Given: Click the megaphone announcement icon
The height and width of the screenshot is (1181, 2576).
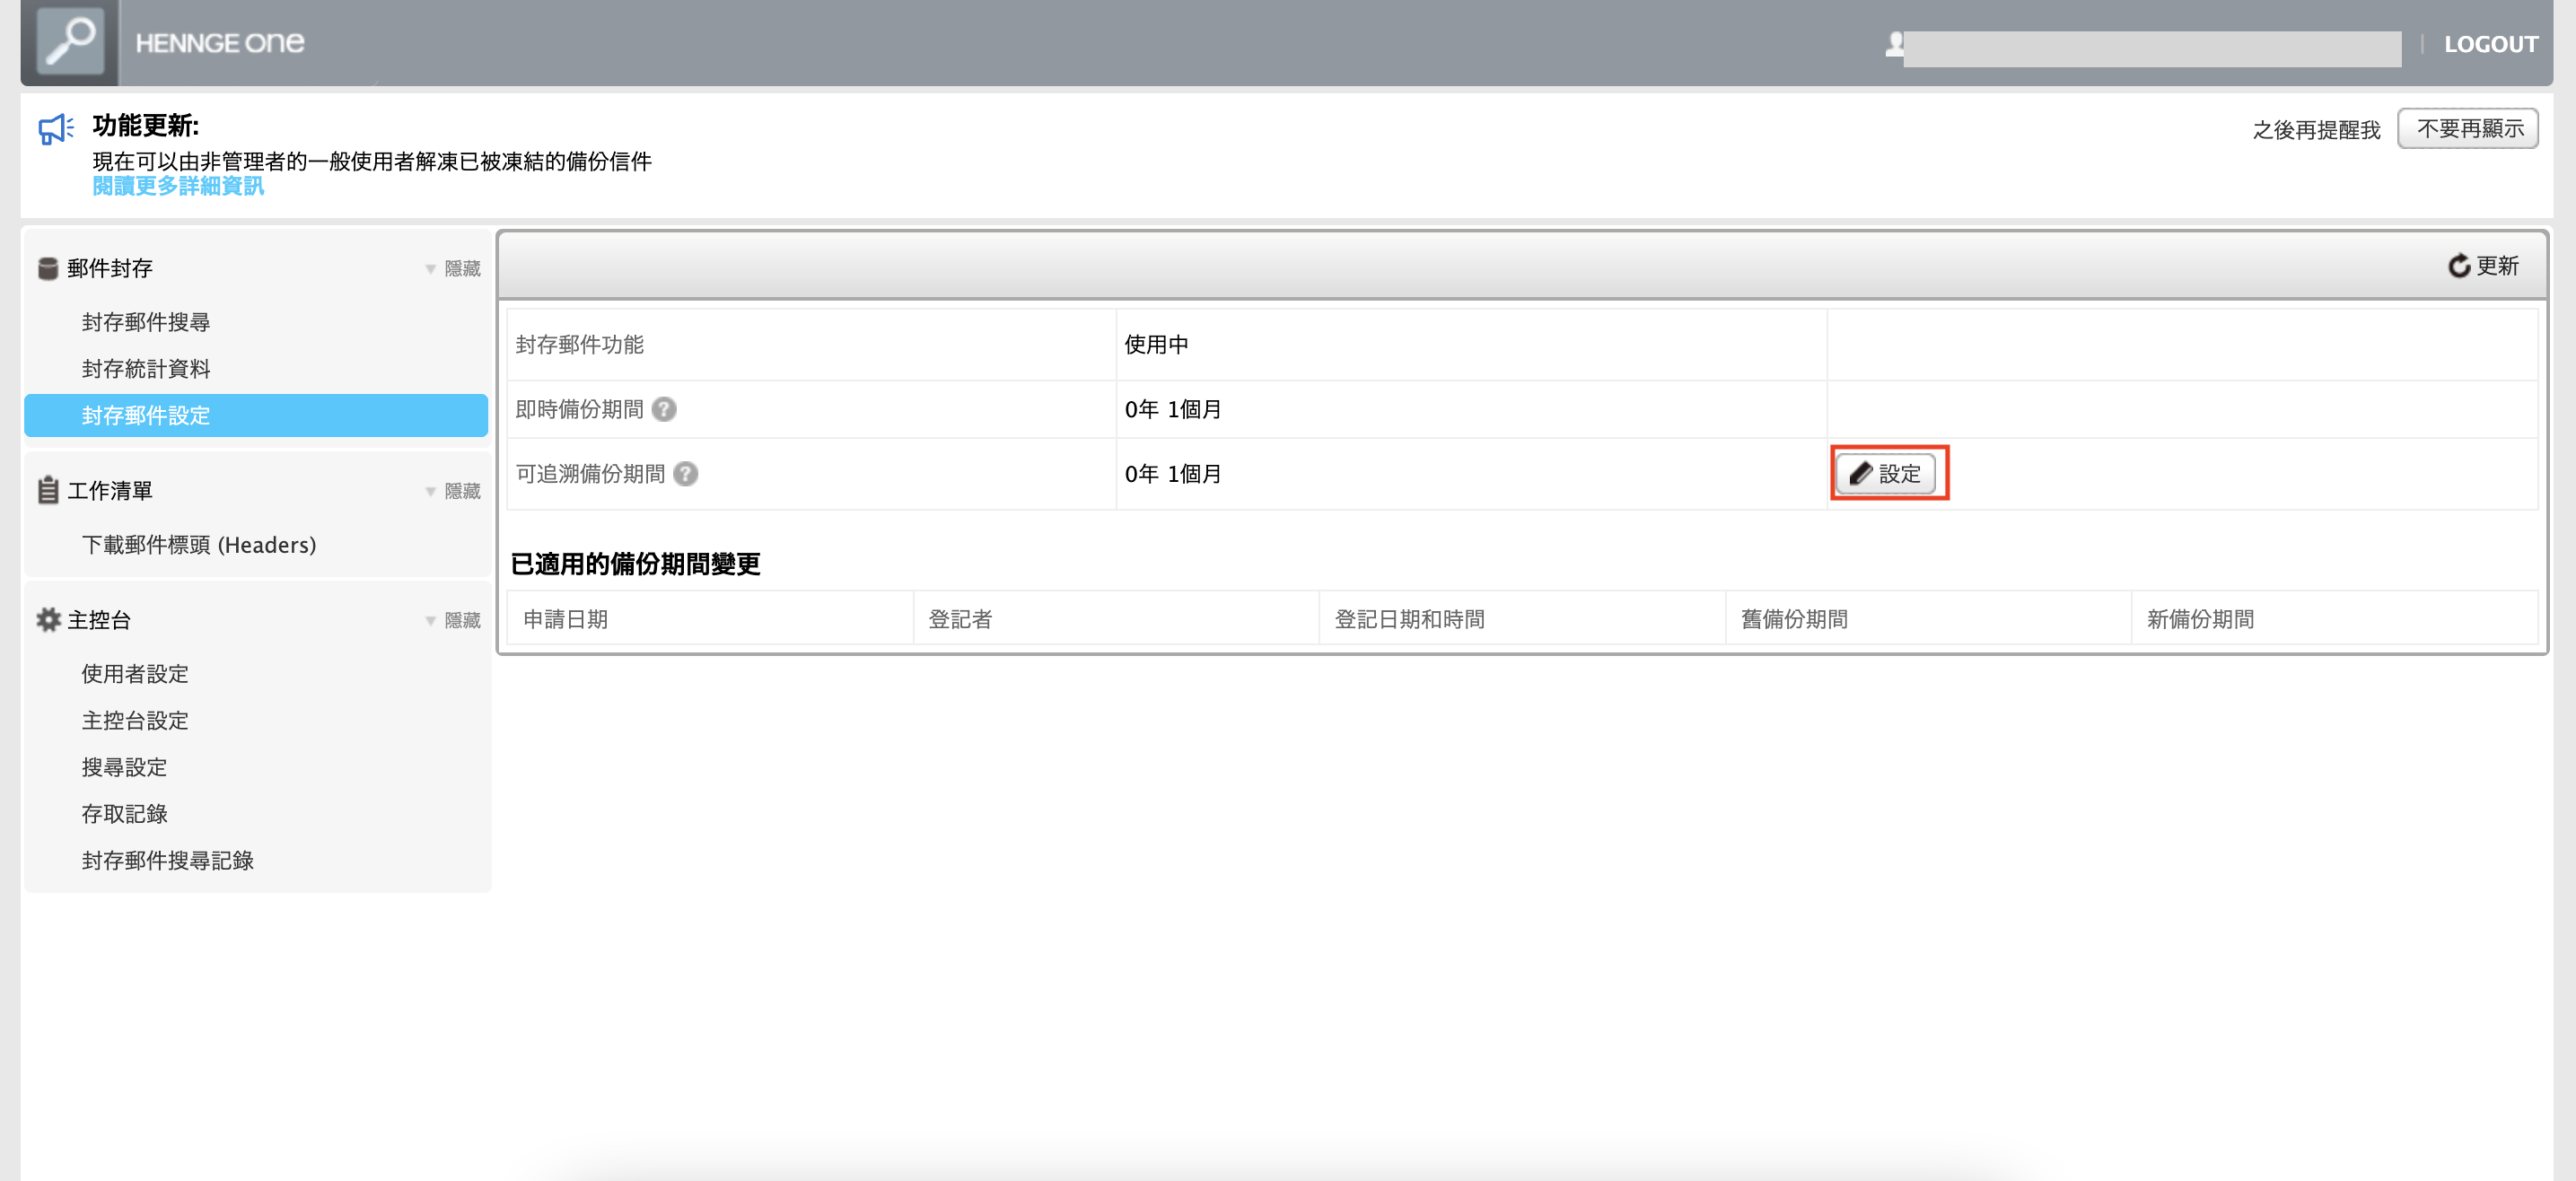Looking at the screenshot, I should [x=56, y=129].
